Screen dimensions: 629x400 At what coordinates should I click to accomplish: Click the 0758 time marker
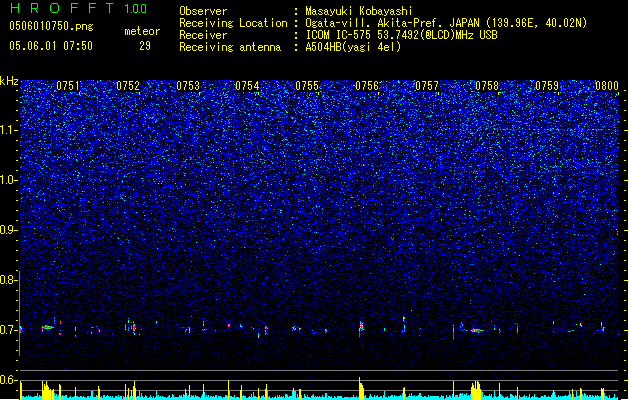pyautogui.click(x=487, y=86)
